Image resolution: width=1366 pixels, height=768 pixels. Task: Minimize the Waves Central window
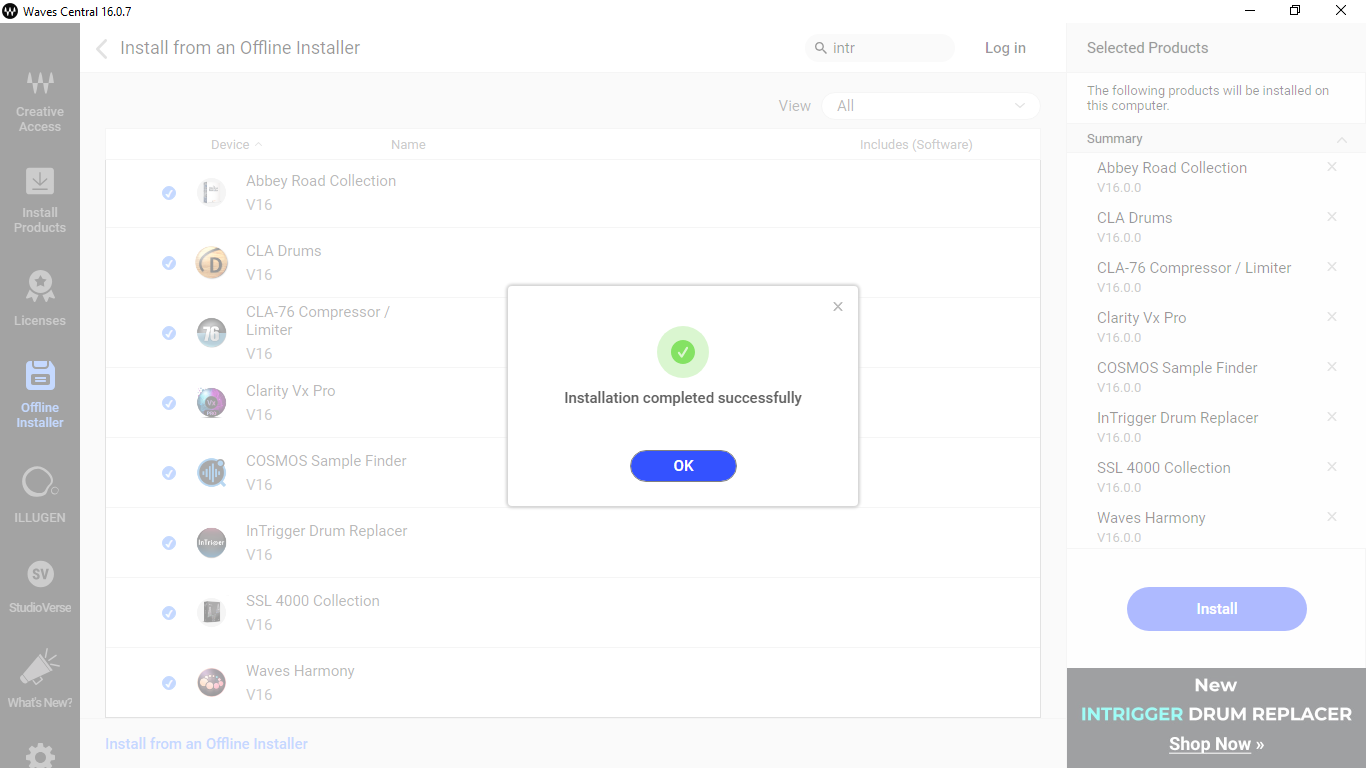(1250, 11)
